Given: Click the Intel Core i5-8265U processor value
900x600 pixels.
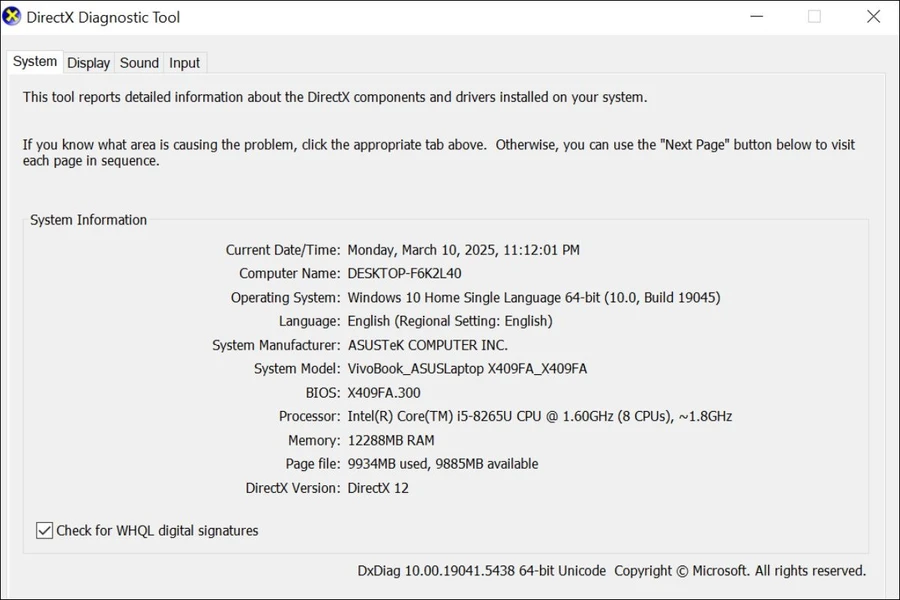Looking at the screenshot, I should 540,416.
